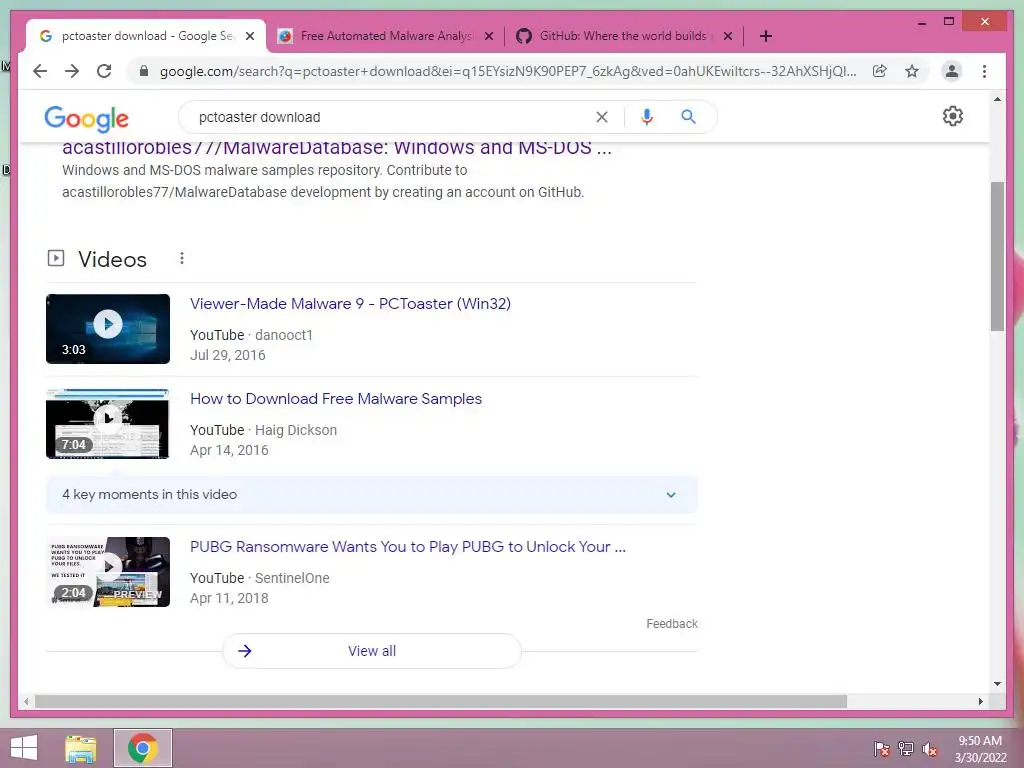Go forward using the browser forward arrow
This screenshot has height=768, width=1024.
72,71
